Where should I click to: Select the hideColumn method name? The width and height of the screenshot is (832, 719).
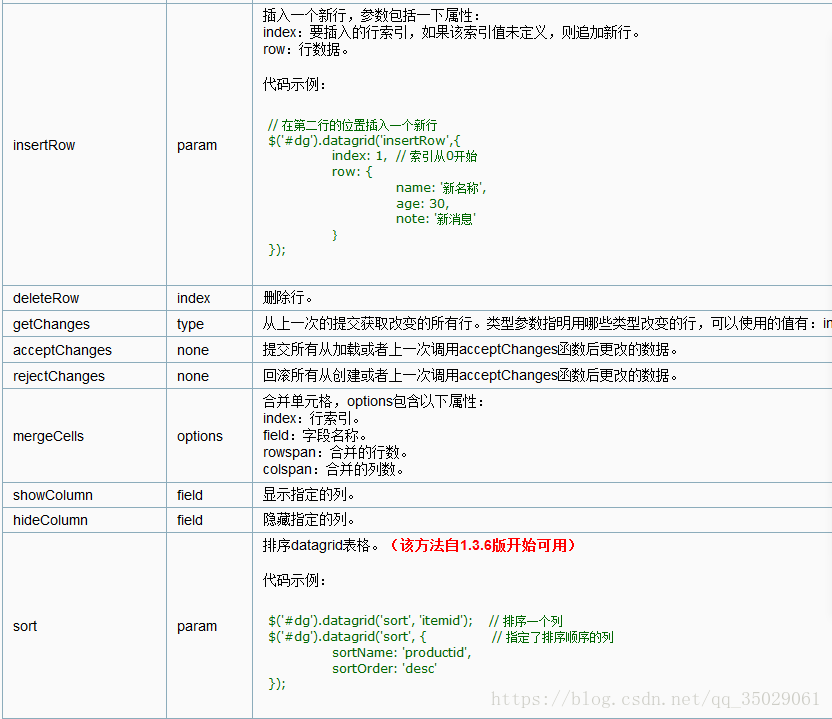pos(50,520)
